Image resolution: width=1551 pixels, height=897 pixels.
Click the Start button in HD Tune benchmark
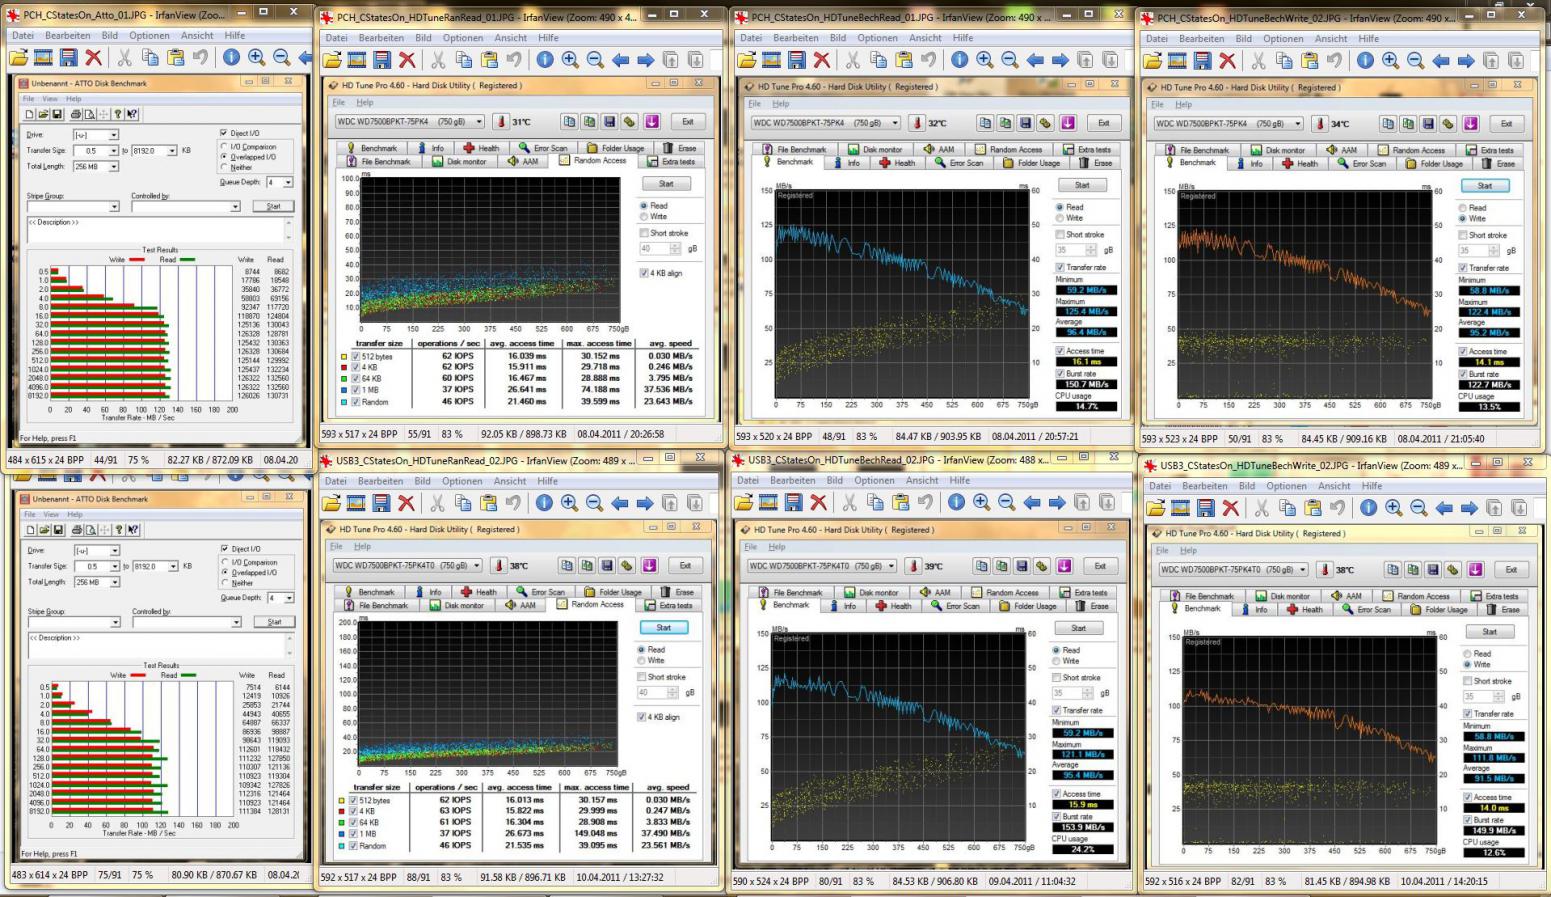click(666, 184)
